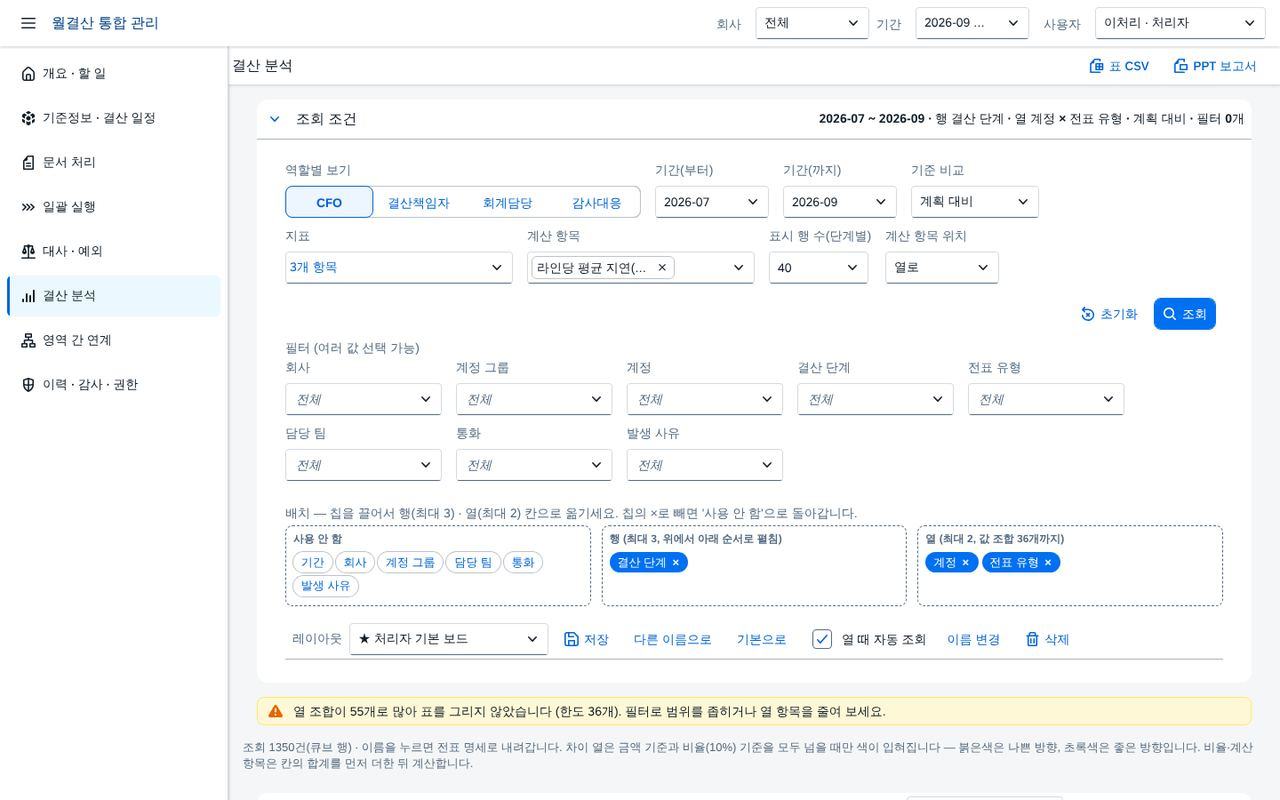Select the CFO role view
This screenshot has width=1280, height=800.
point(329,202)
